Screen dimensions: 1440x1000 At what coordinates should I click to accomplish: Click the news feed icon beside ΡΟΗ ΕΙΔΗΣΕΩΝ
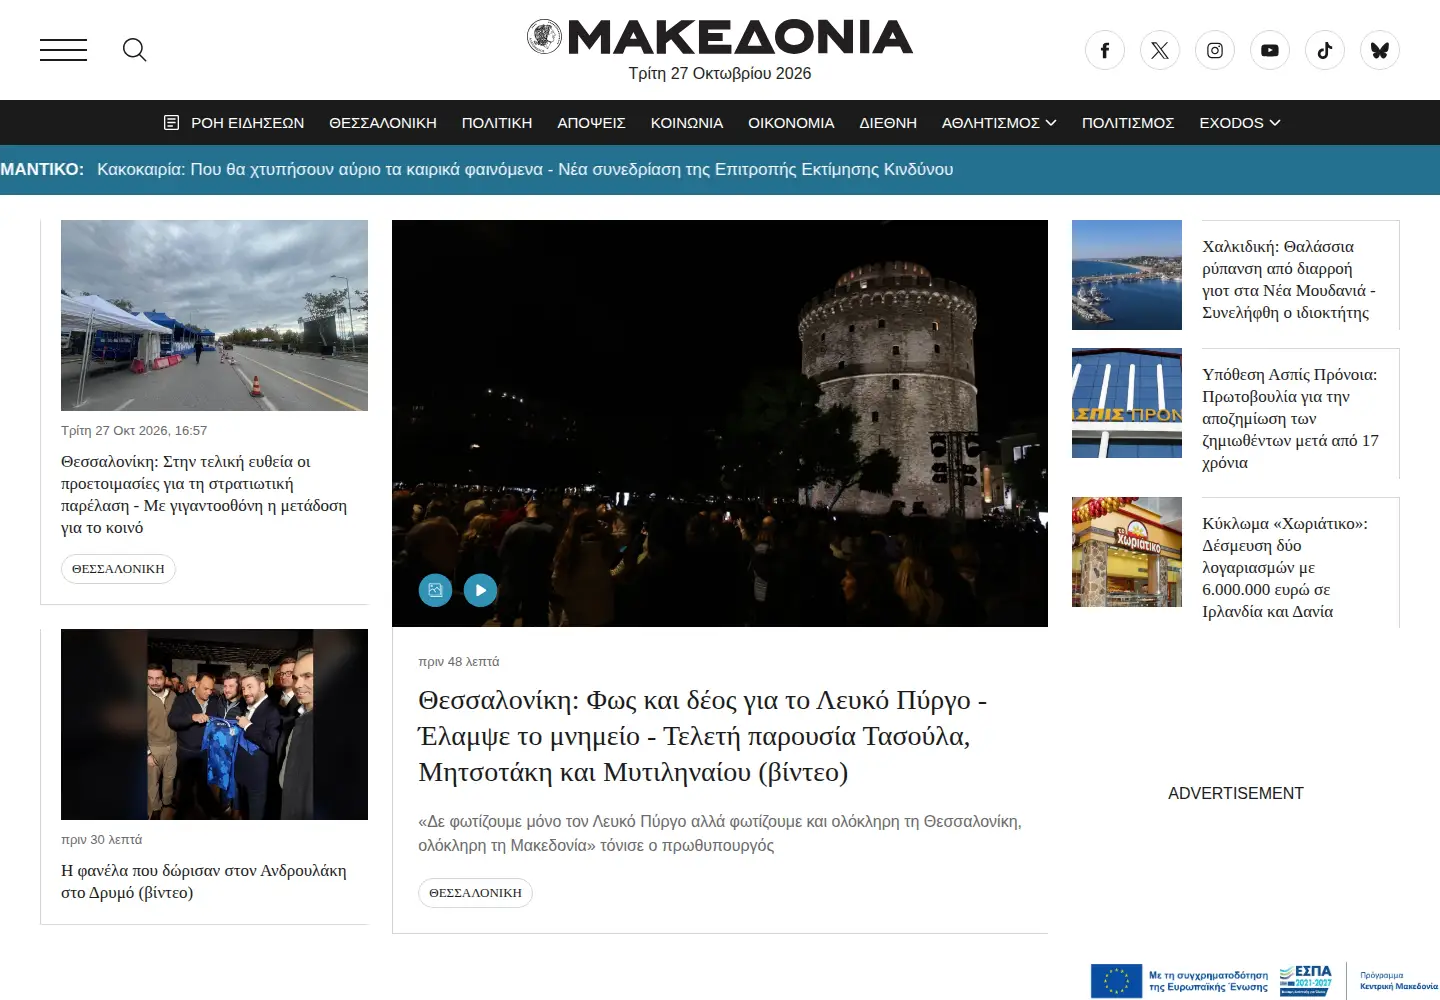coord(171,123)
